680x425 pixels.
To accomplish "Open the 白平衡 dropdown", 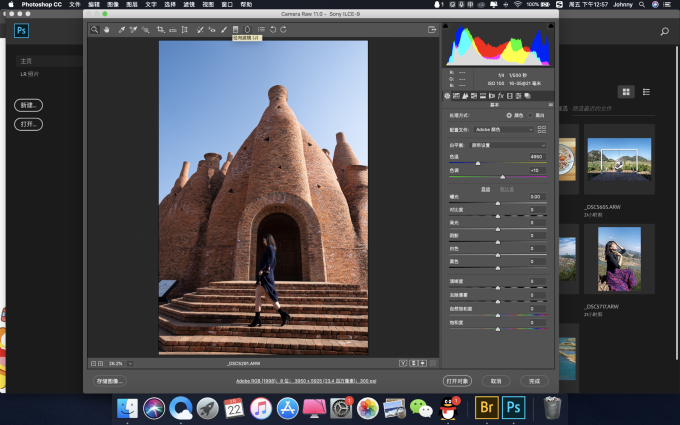I will tap(508, 145).
